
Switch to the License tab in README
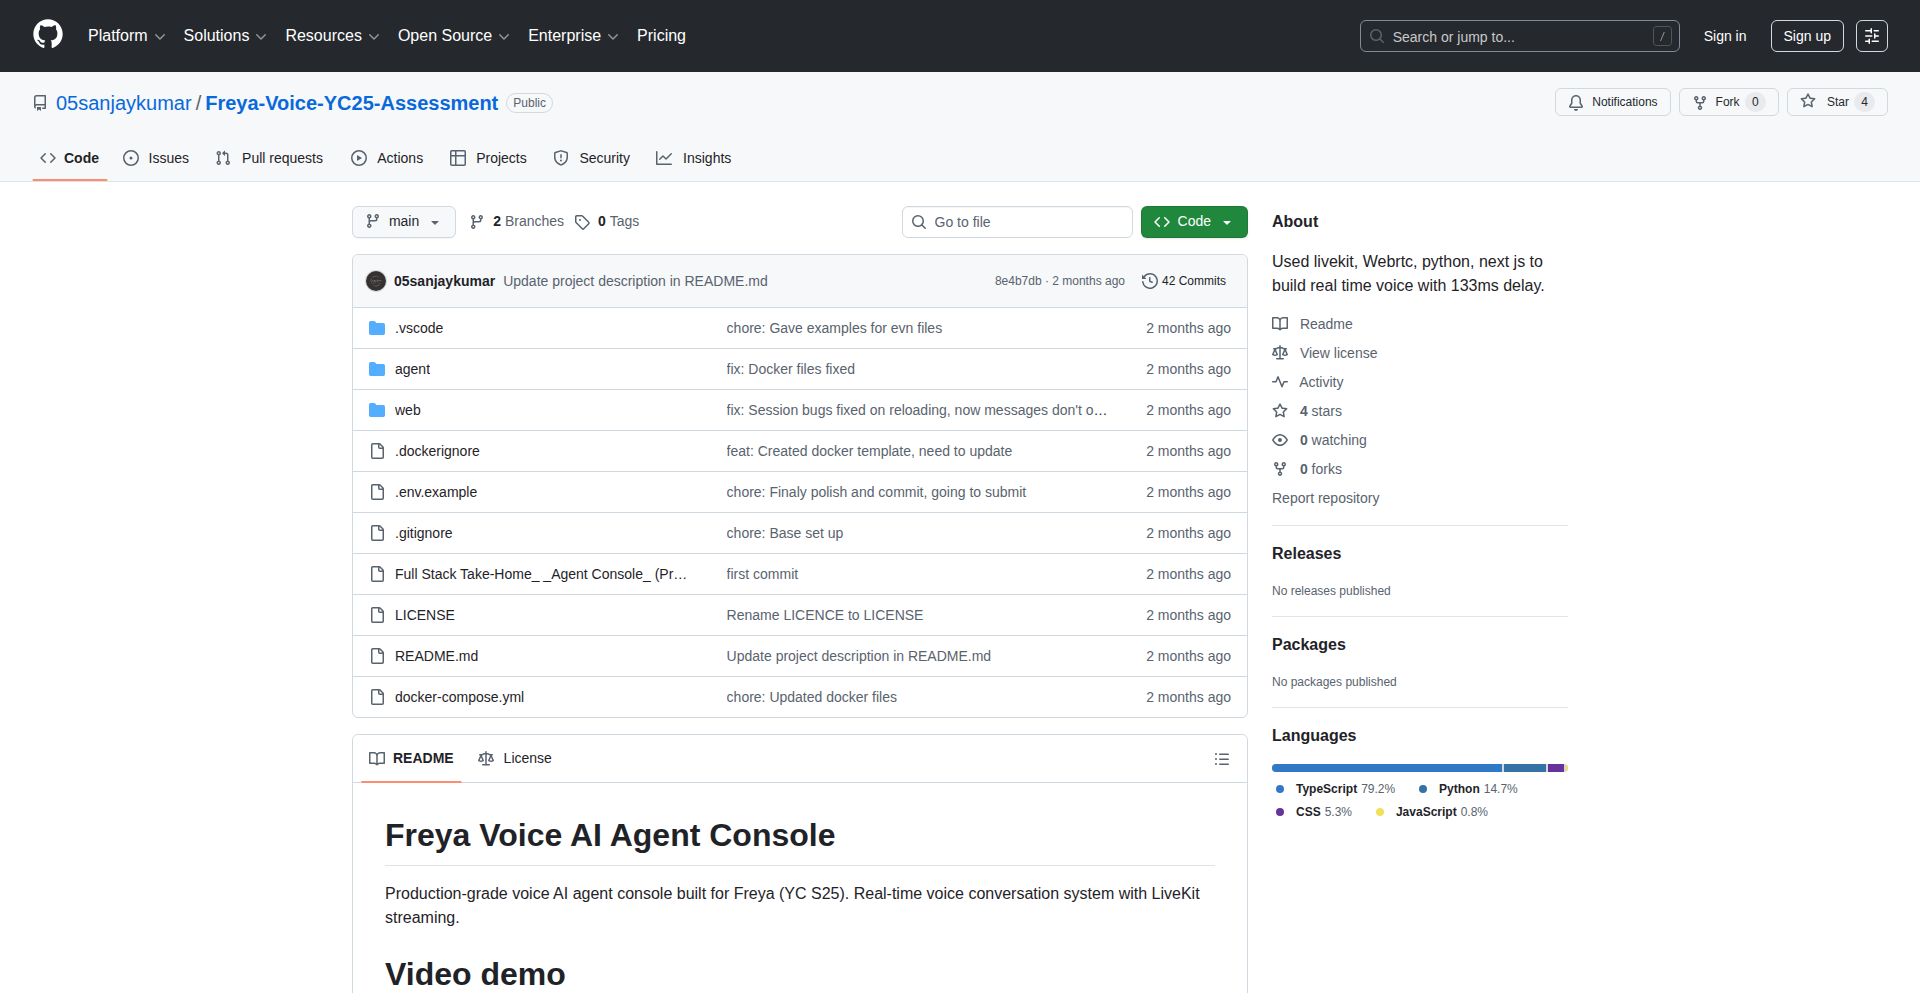click(x=515, y=758)
